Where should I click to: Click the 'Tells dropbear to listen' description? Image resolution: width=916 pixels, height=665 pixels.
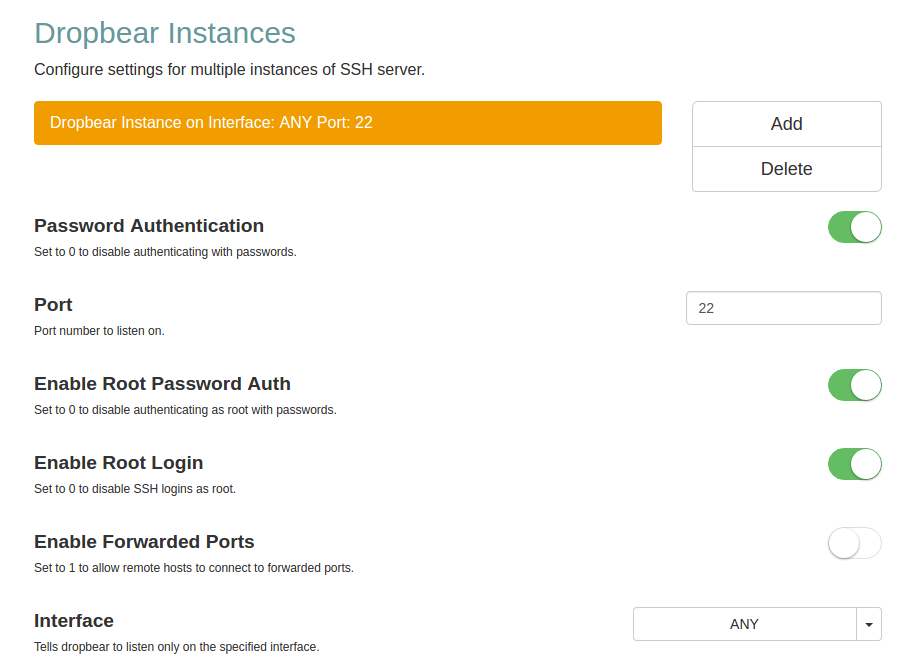(176, 647)
